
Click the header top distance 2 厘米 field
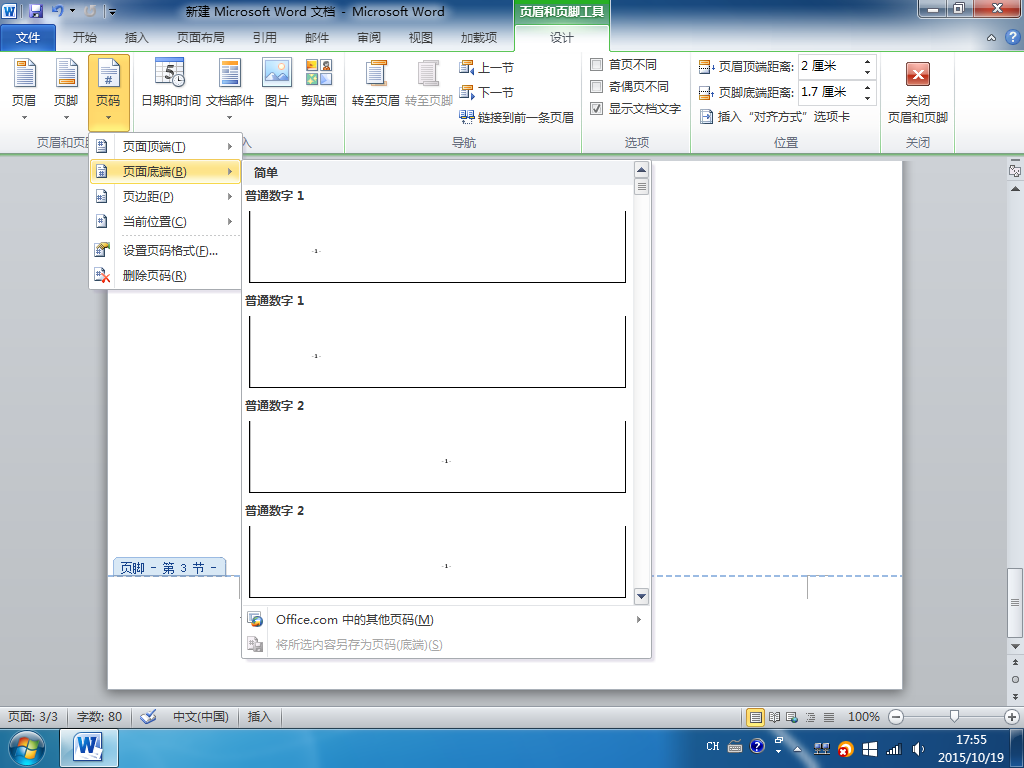pyautogui.click(x=829, y=66)
